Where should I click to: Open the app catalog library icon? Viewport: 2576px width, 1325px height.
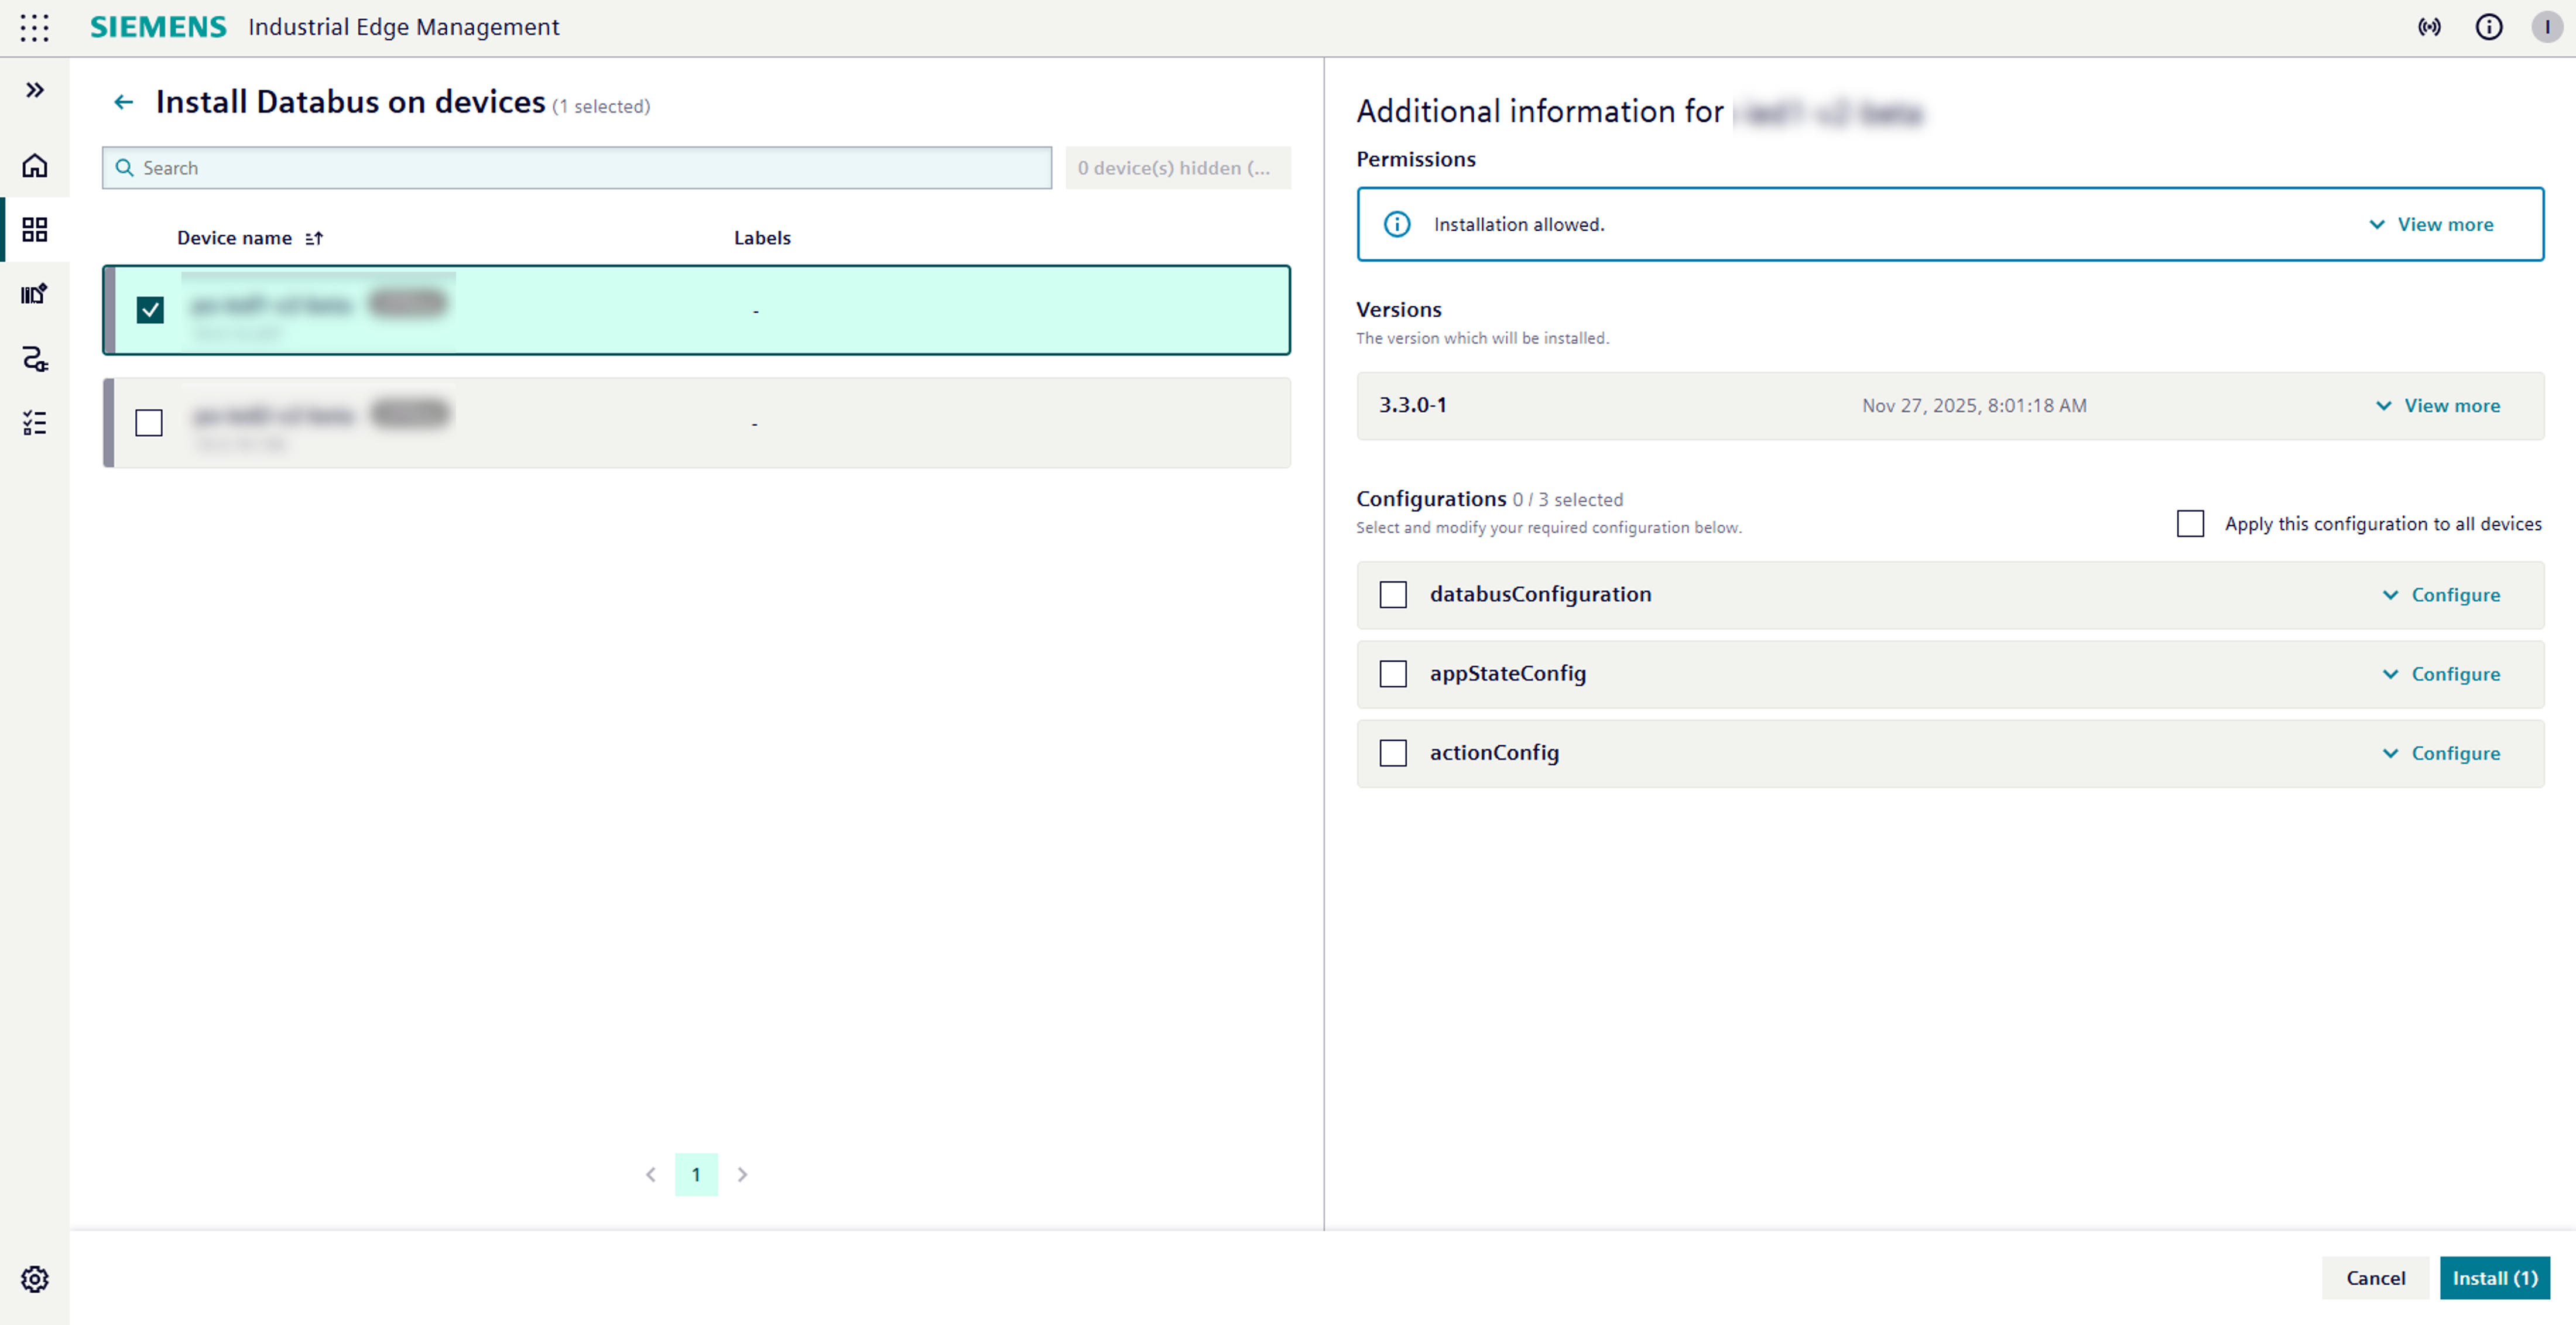pyautogui.click(x=35, y=294)
